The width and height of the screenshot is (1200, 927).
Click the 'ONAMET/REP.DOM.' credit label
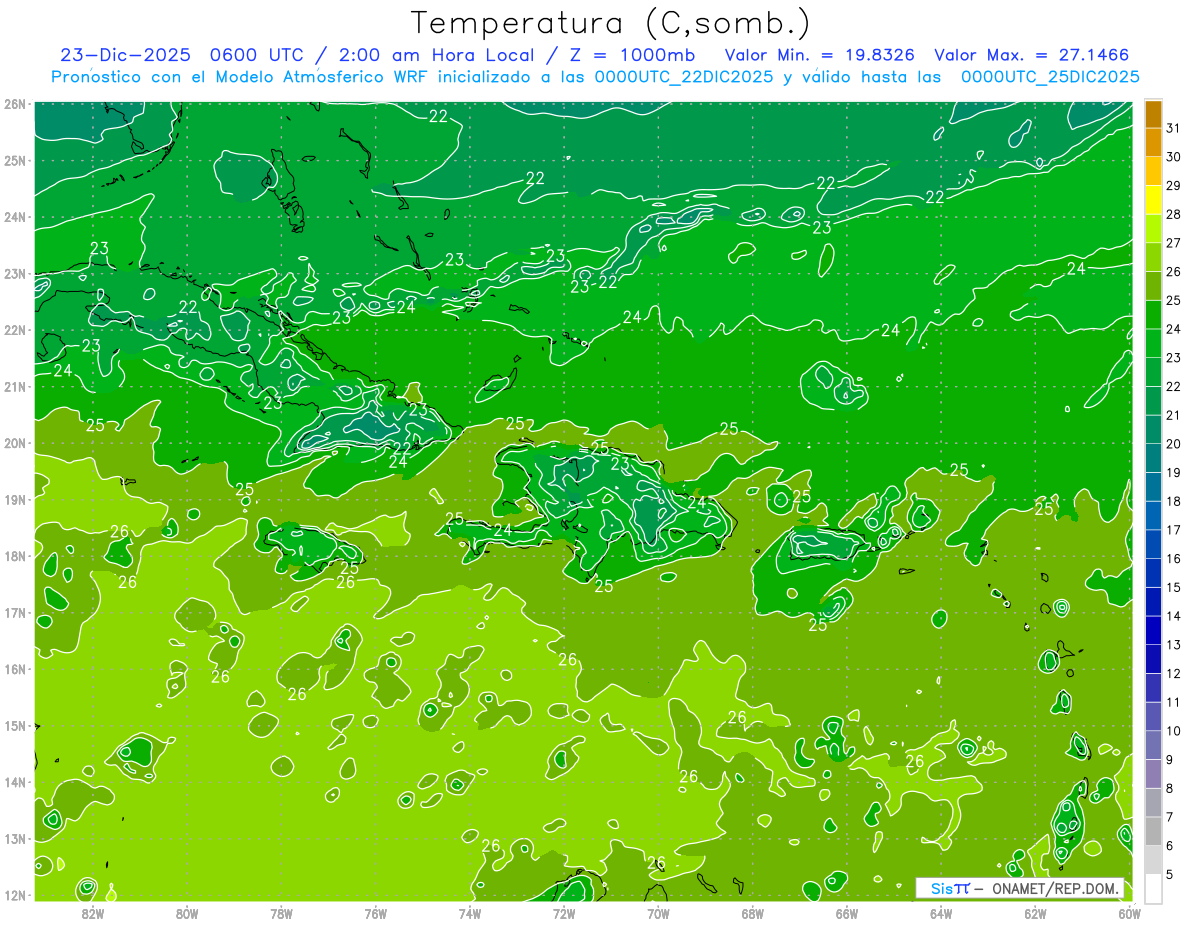click(x=1058, y=888)
